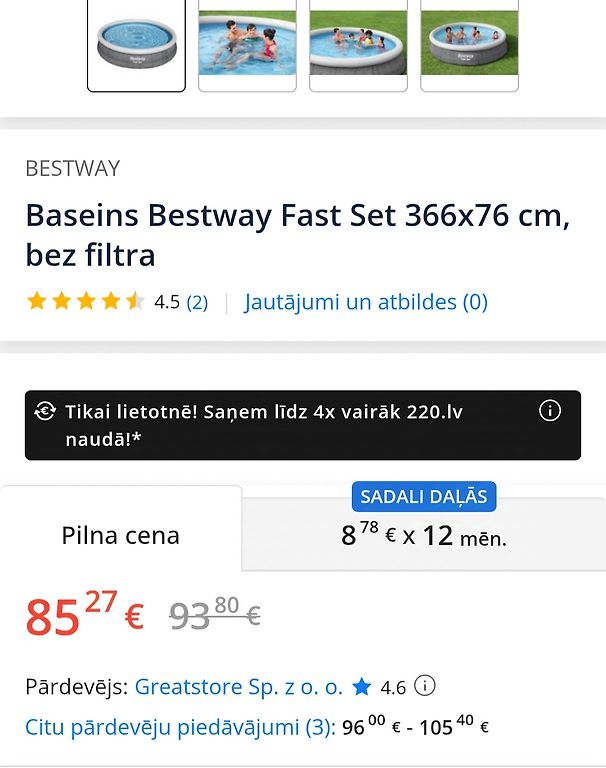Open Citu pārdevēju piedāvājumi (3) link
The image size is (606, 768).
(x=180, y=727)
